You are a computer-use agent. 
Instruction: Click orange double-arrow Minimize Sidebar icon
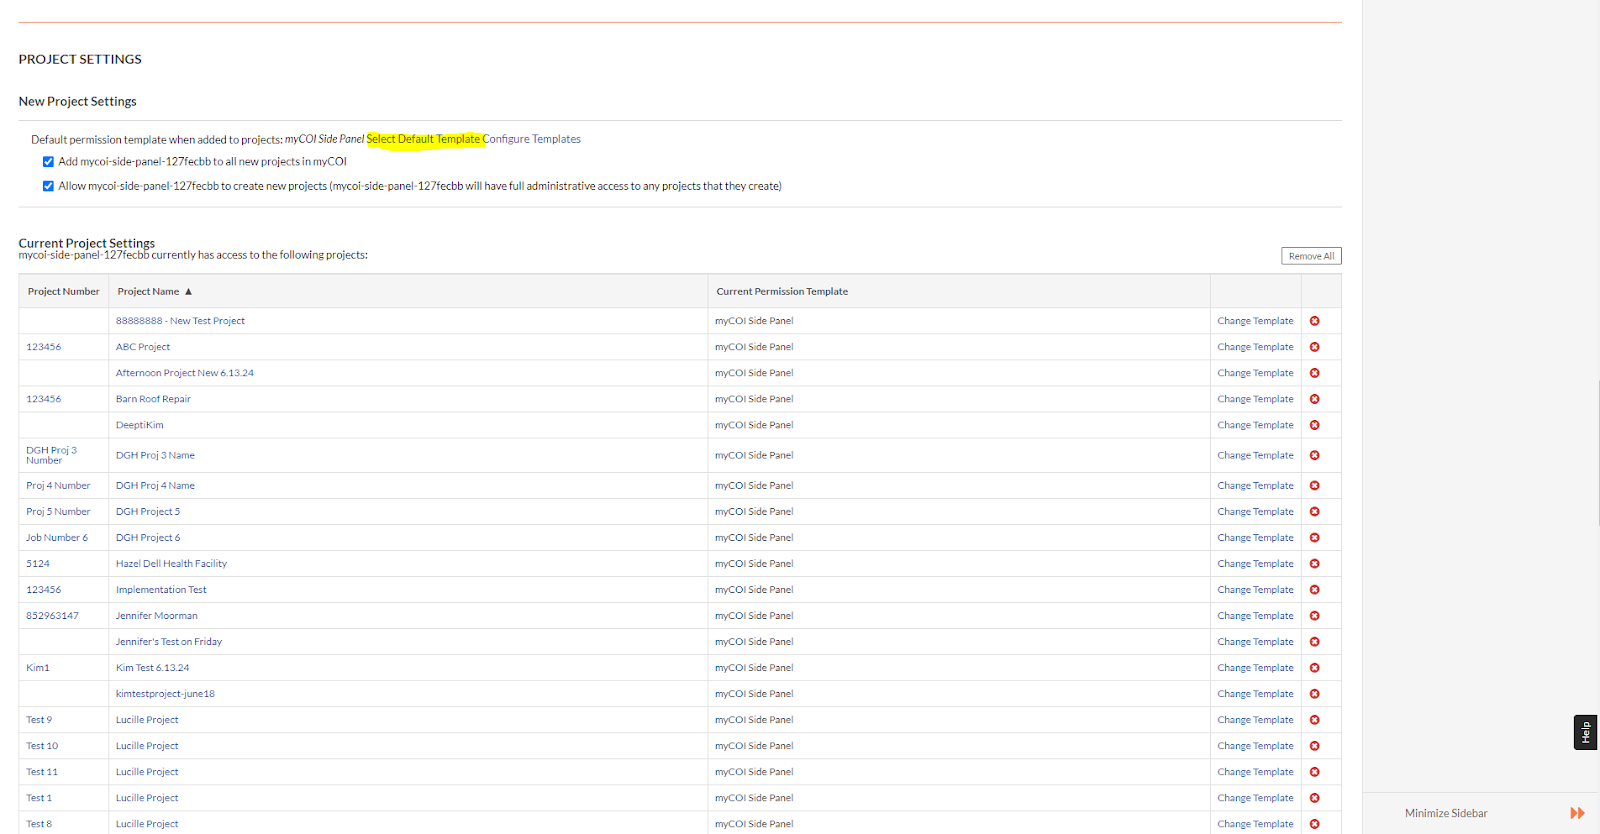(x=1577, y=813)
